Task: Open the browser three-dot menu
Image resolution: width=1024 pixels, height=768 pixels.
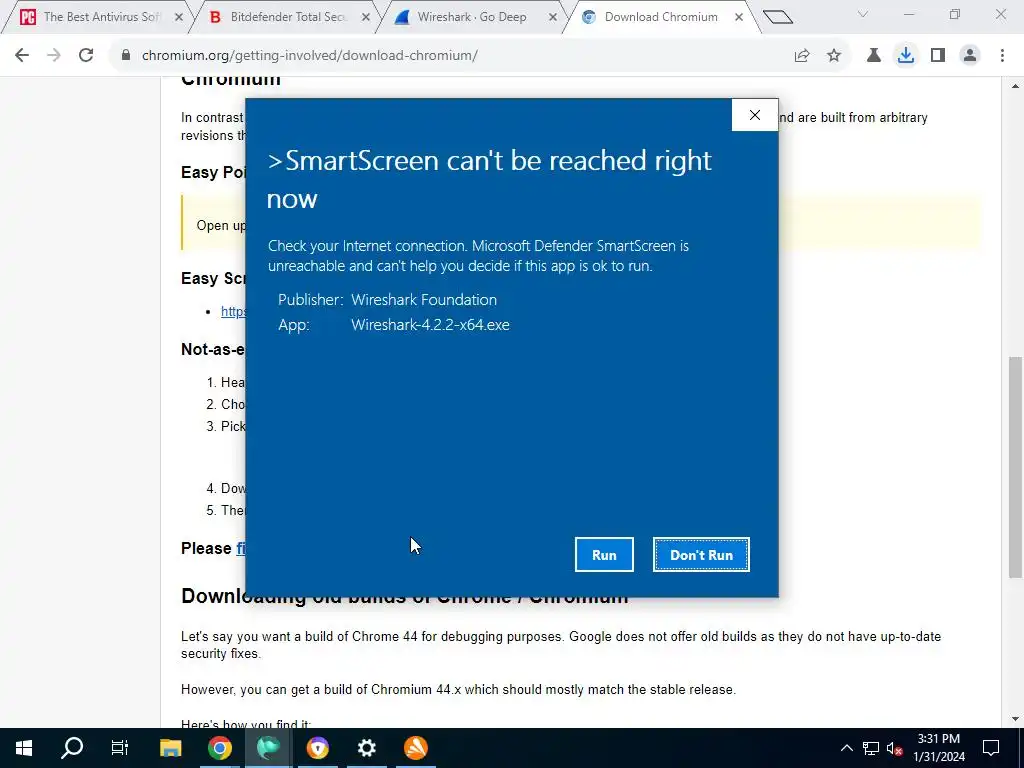Action: (x=1002, y=56)
